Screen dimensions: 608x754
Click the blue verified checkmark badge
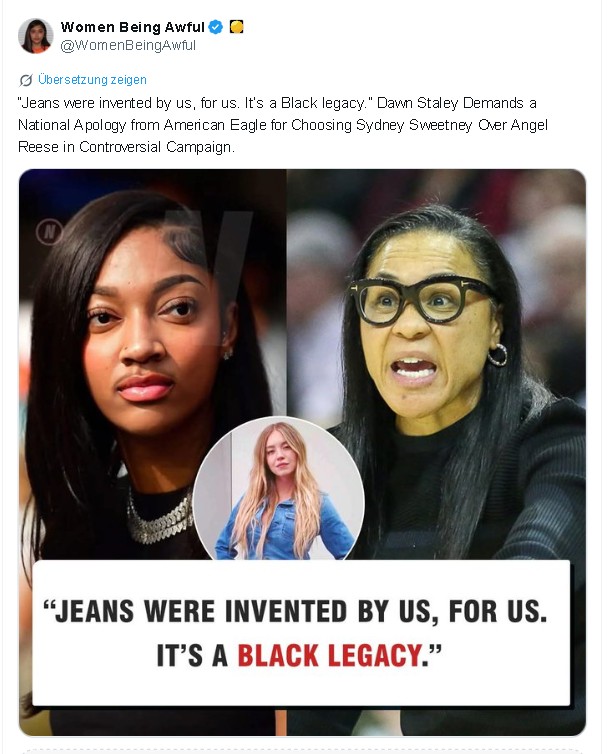click(x=216, y=27)
